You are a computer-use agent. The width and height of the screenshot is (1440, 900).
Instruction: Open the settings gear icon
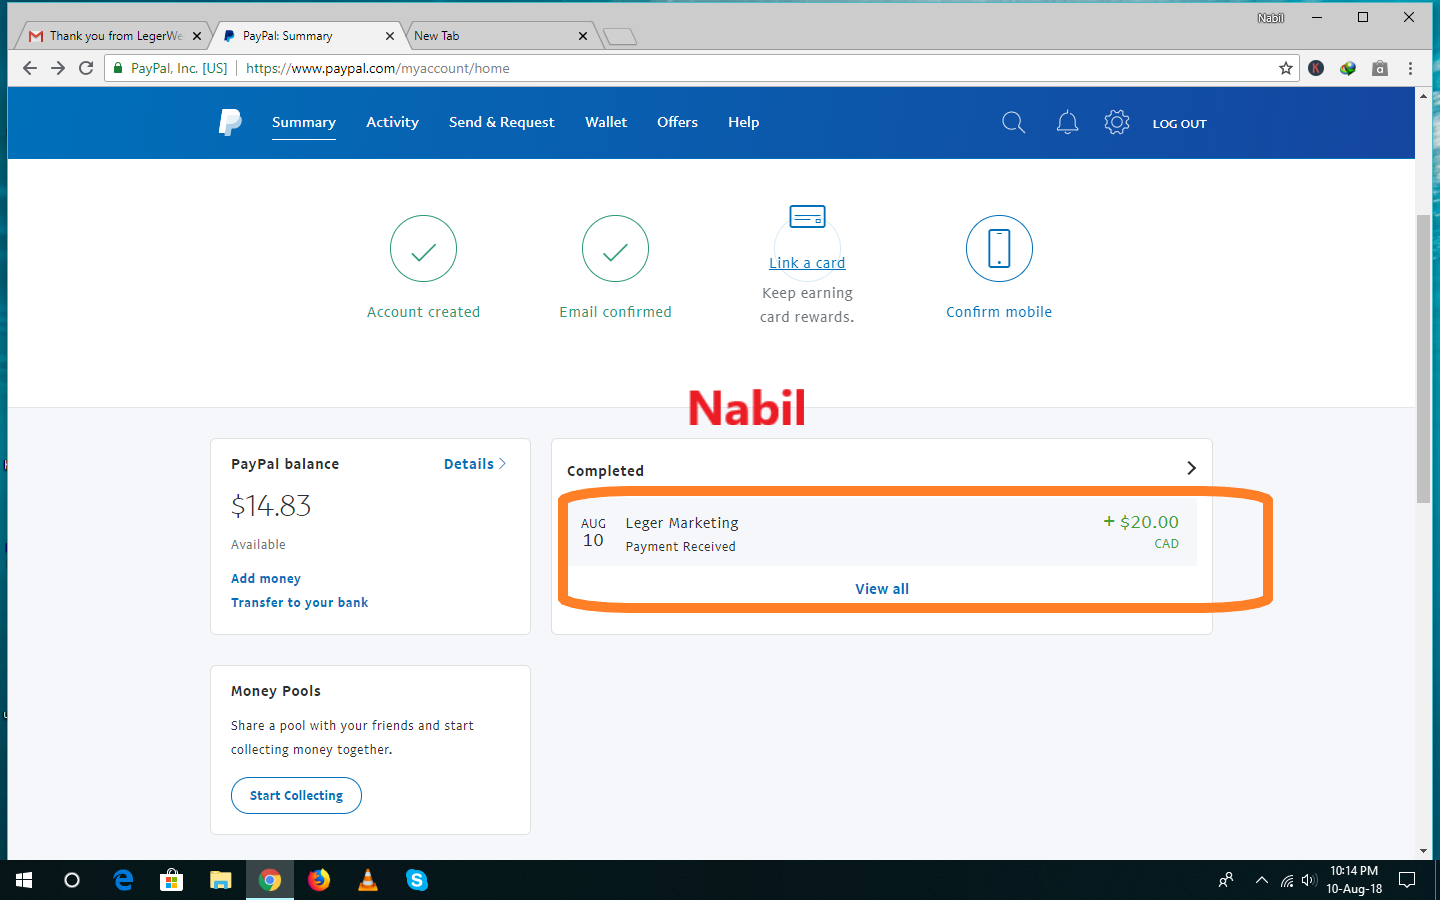tap(1117, 122)
